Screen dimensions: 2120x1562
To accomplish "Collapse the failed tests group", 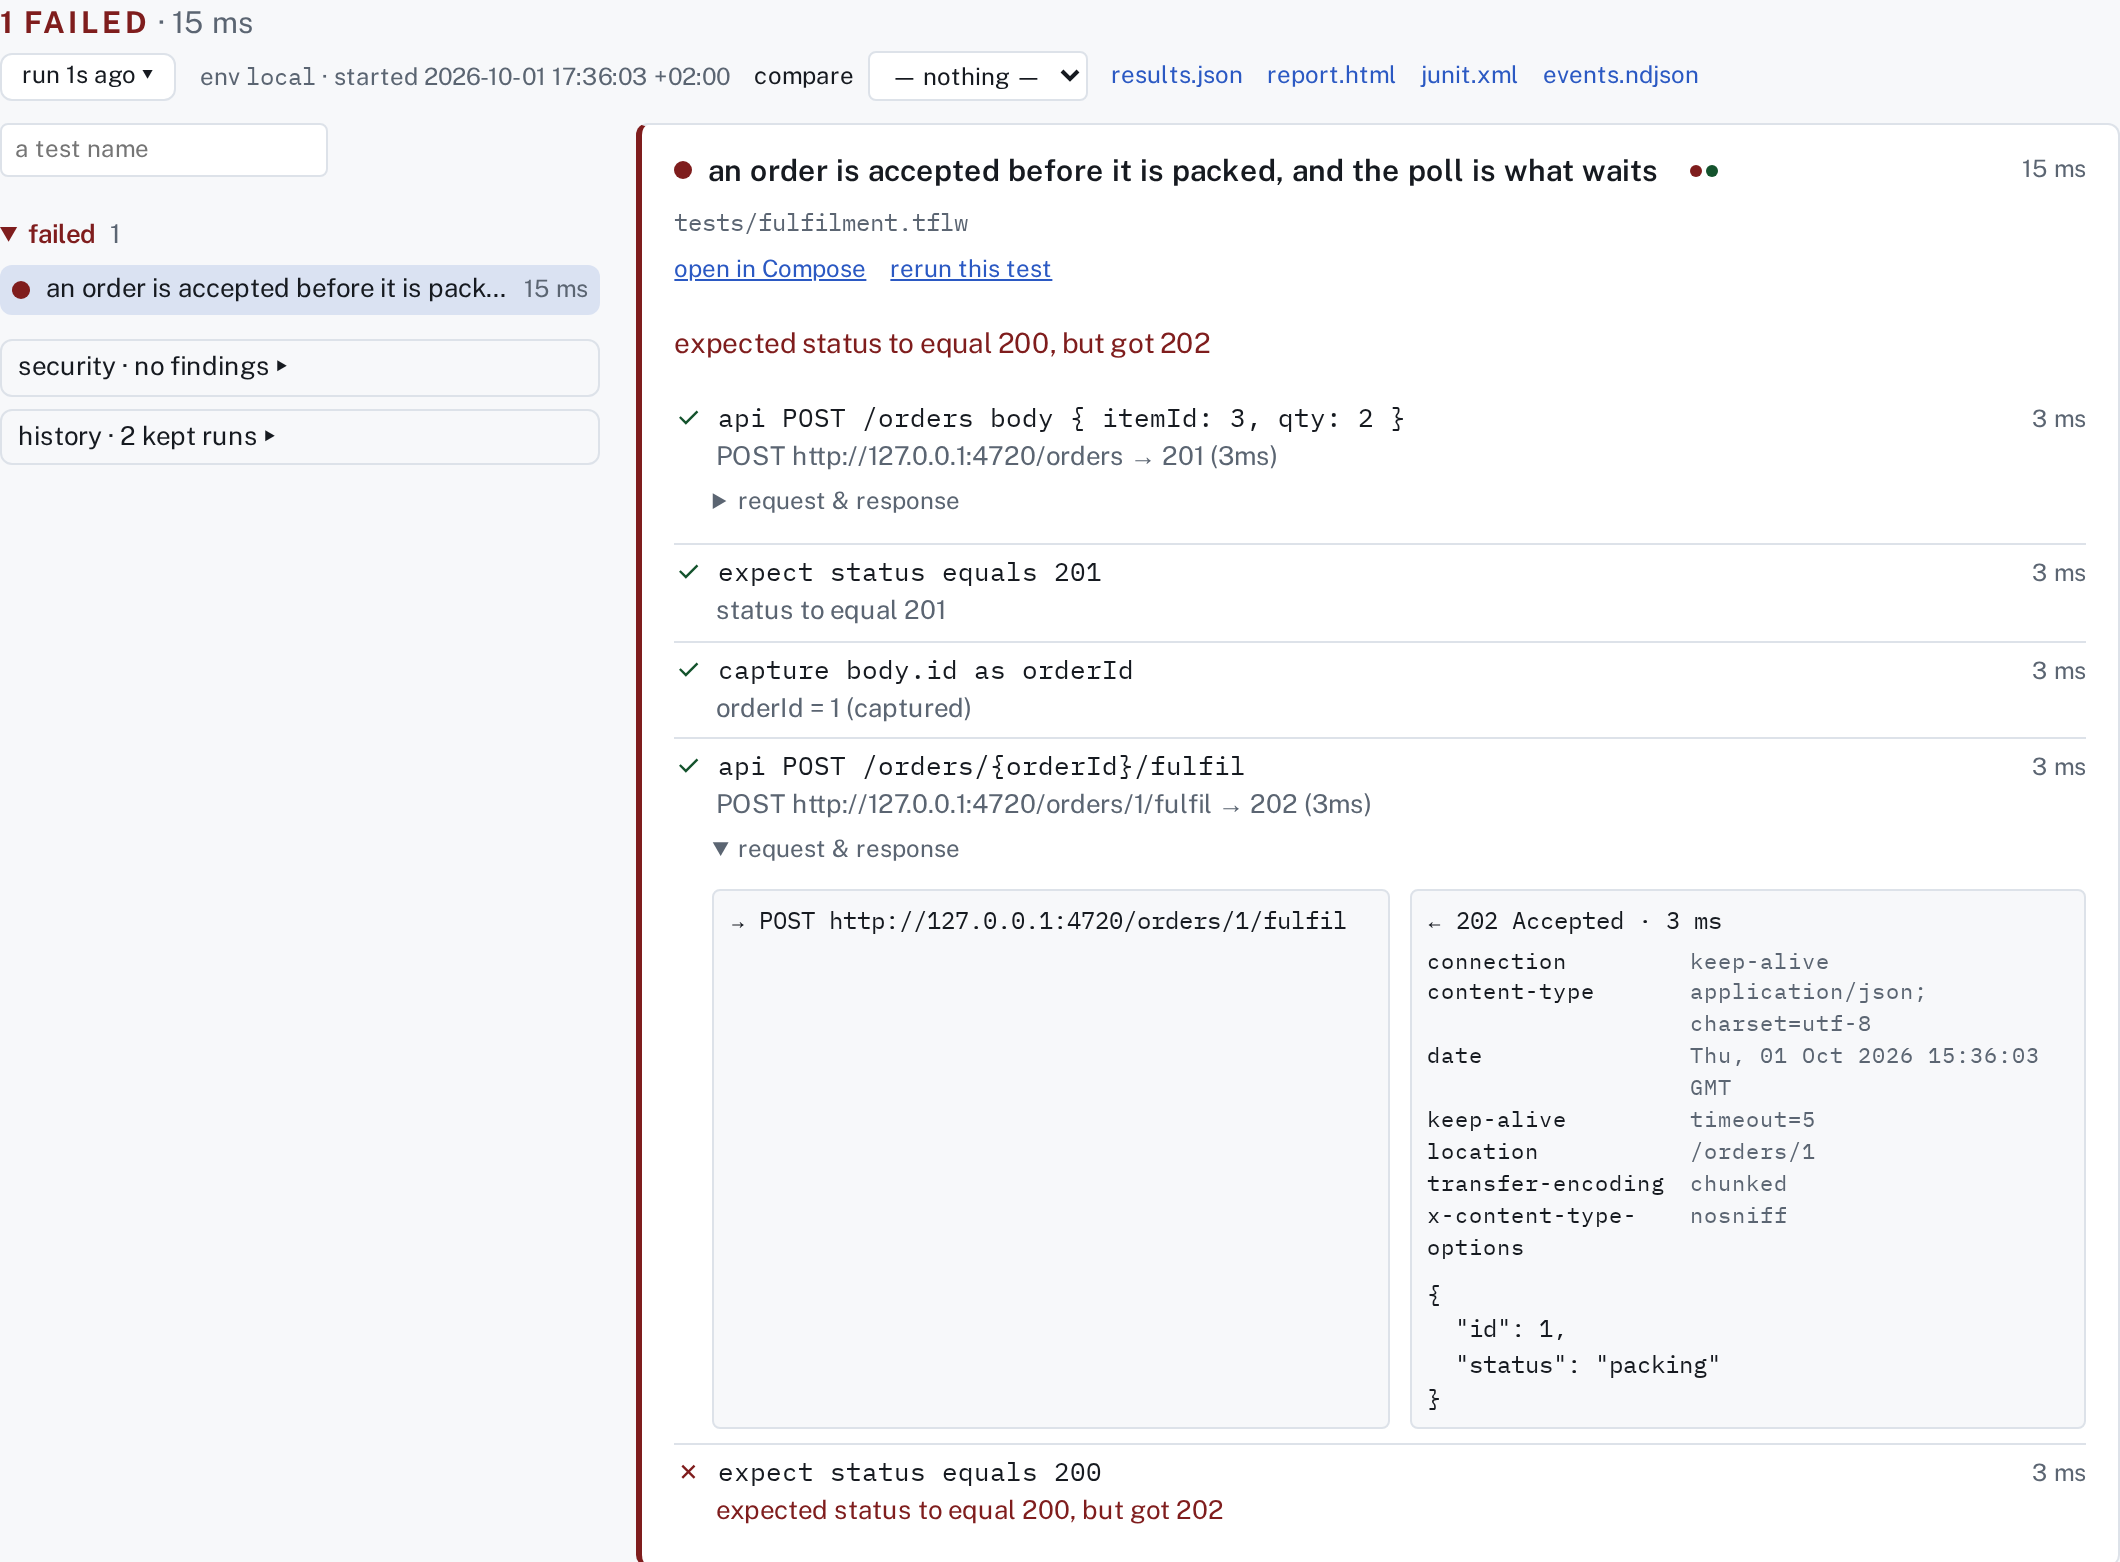I will tap(10, 234).
